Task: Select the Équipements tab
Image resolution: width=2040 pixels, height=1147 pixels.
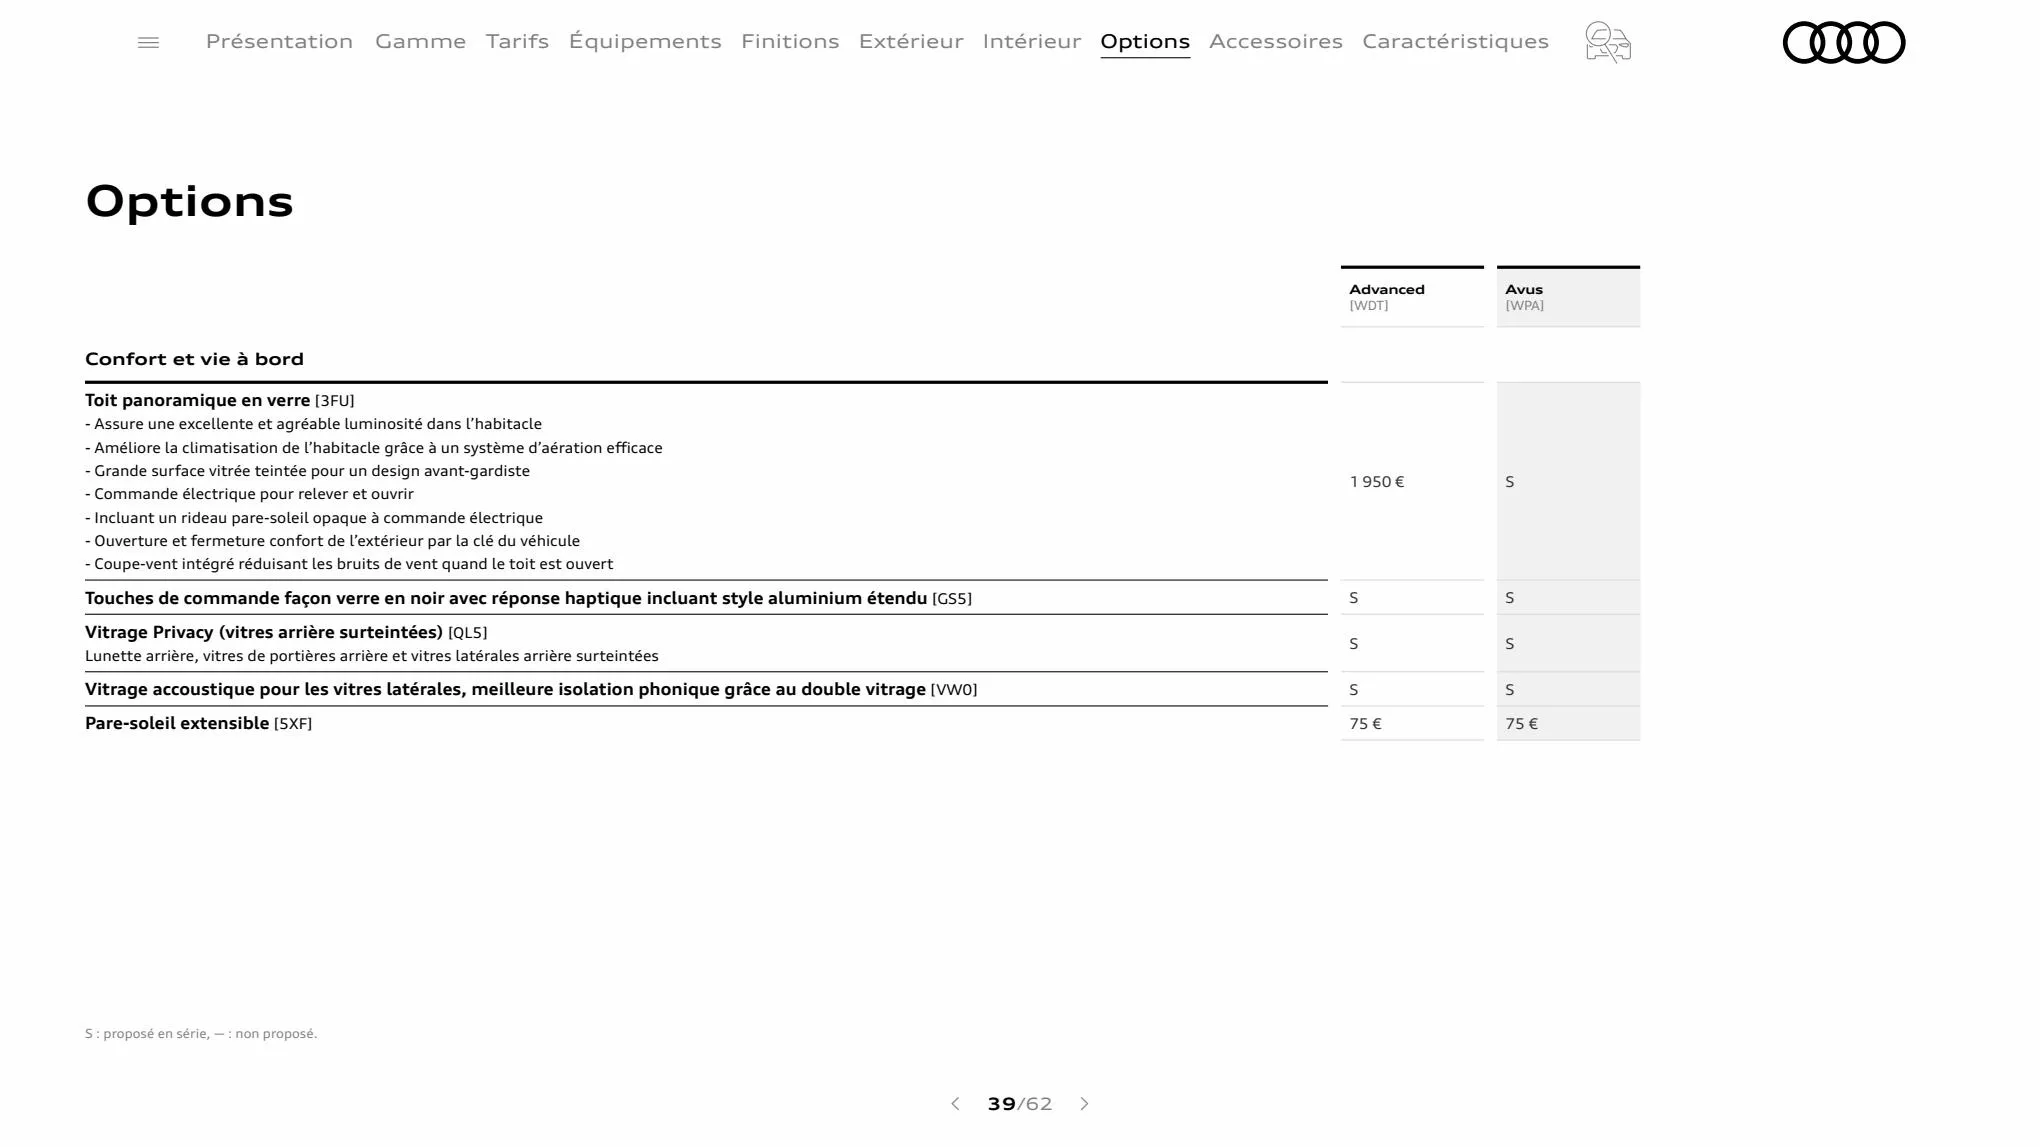Action: coord(645,41)
